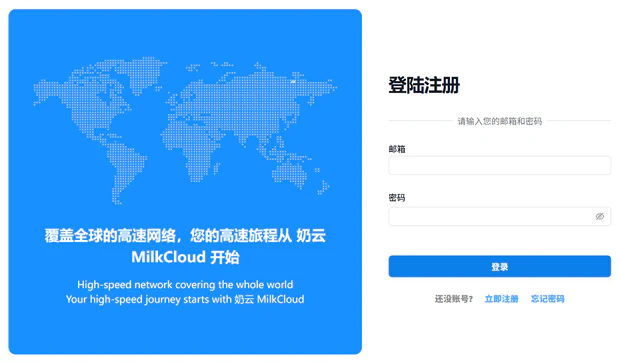The height and width of the screenshot is (362, 620).
Task: Click the 登陆注册 page heading
Action: (424, 85)
